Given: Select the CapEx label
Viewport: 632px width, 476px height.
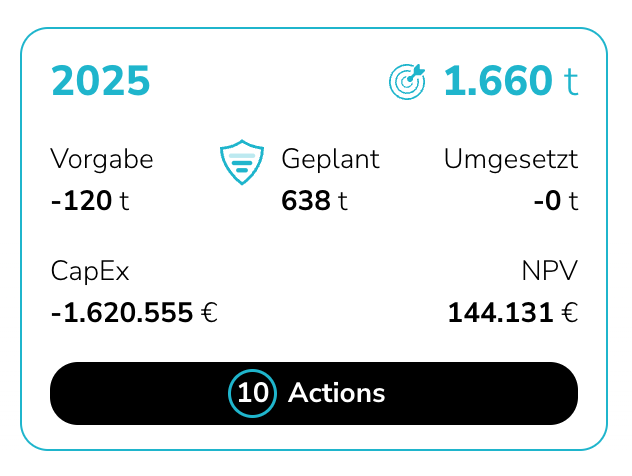Looking at the screenshot, I should [90, 272].
